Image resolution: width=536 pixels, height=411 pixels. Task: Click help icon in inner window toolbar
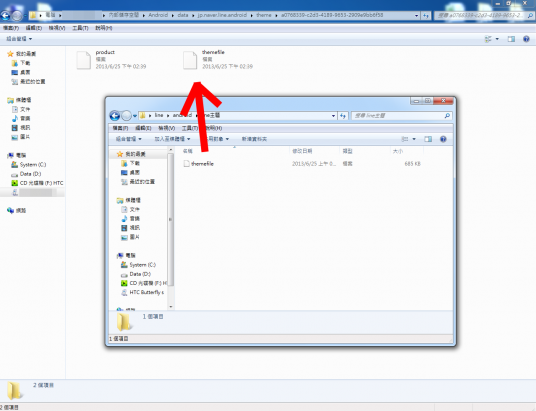coord(443,139)
